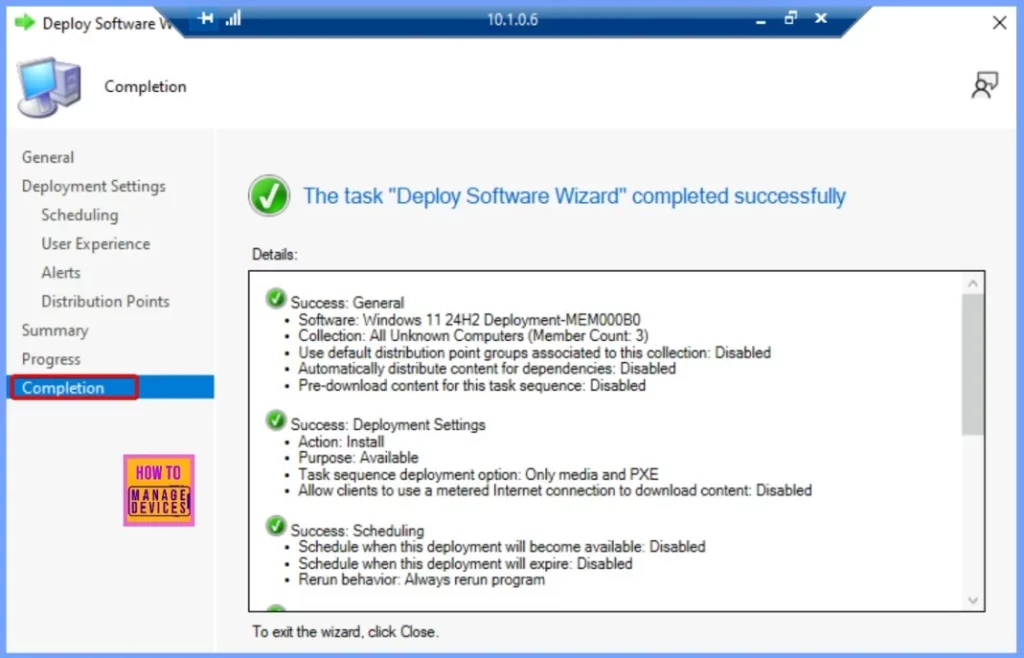Select the Deployment Settings wizard step
Screen dimensions: 1024x658
(x=93, y=186)
